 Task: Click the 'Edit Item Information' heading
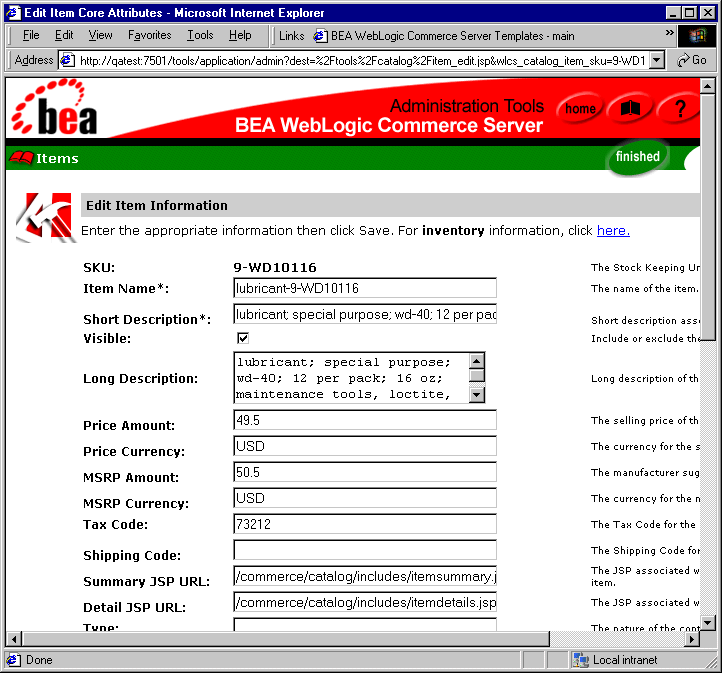point(157,205)
